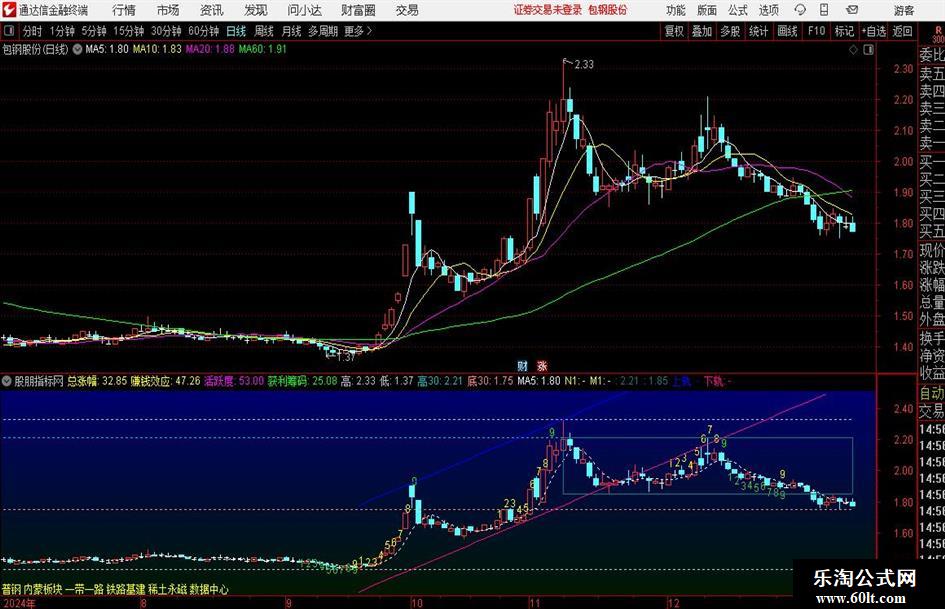Open the customer service headset icon
The image size is (945, 609).
tap(800, 10)
